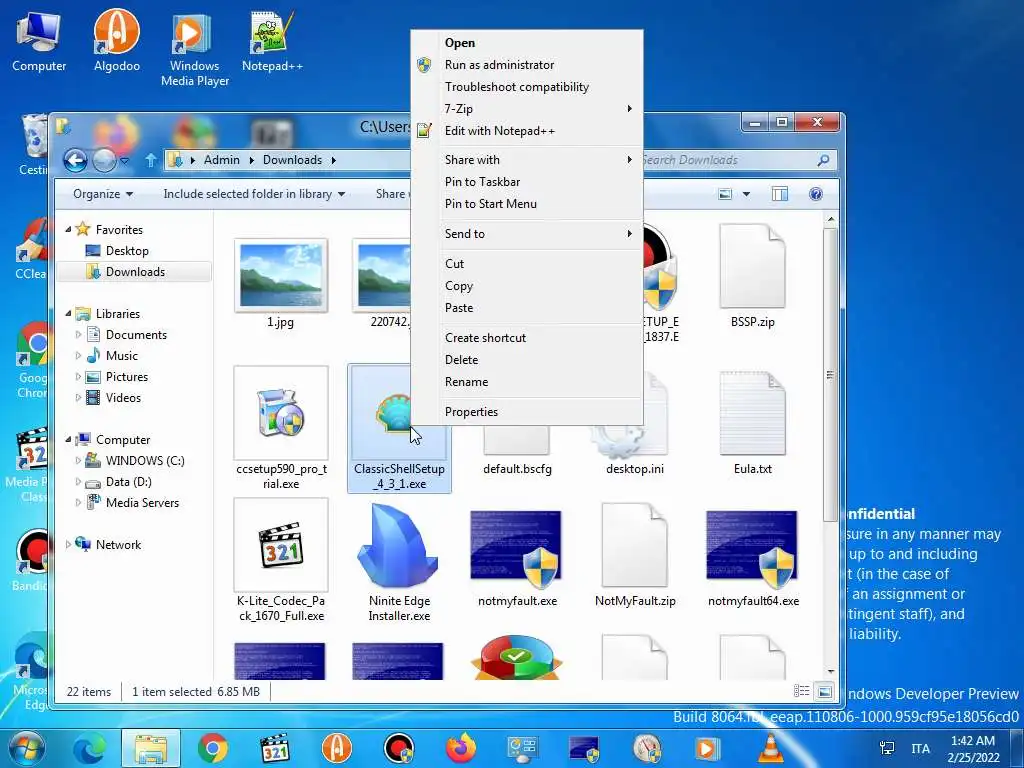Select Ninite Edge Installer.exe file
Screen dimensions: 1024x768
coord(399,562)
